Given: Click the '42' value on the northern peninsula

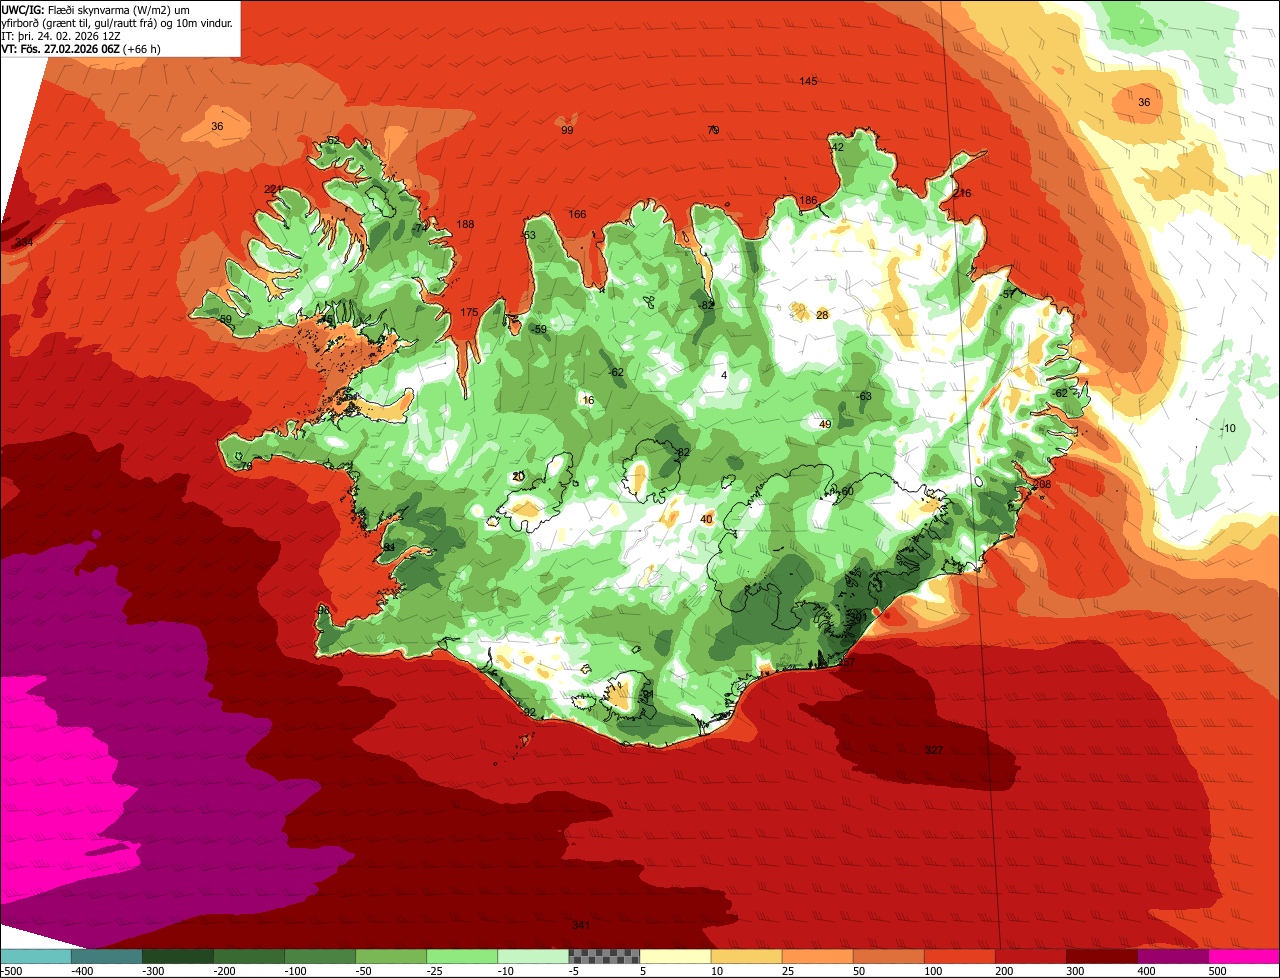Looking at the screenshot, I should click(838, 148).
